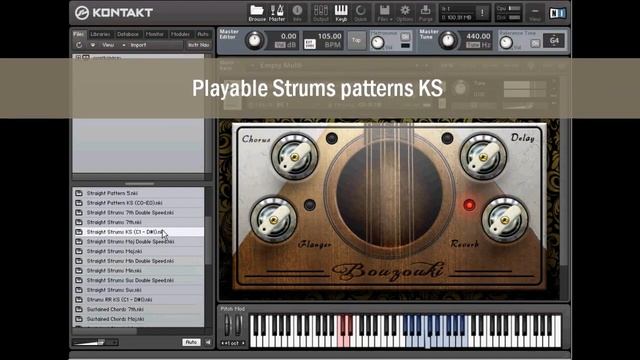Screen dimensions: 640x360
Task: Click the Reverb knob on Bouzouki
Action: click(505, 220)
